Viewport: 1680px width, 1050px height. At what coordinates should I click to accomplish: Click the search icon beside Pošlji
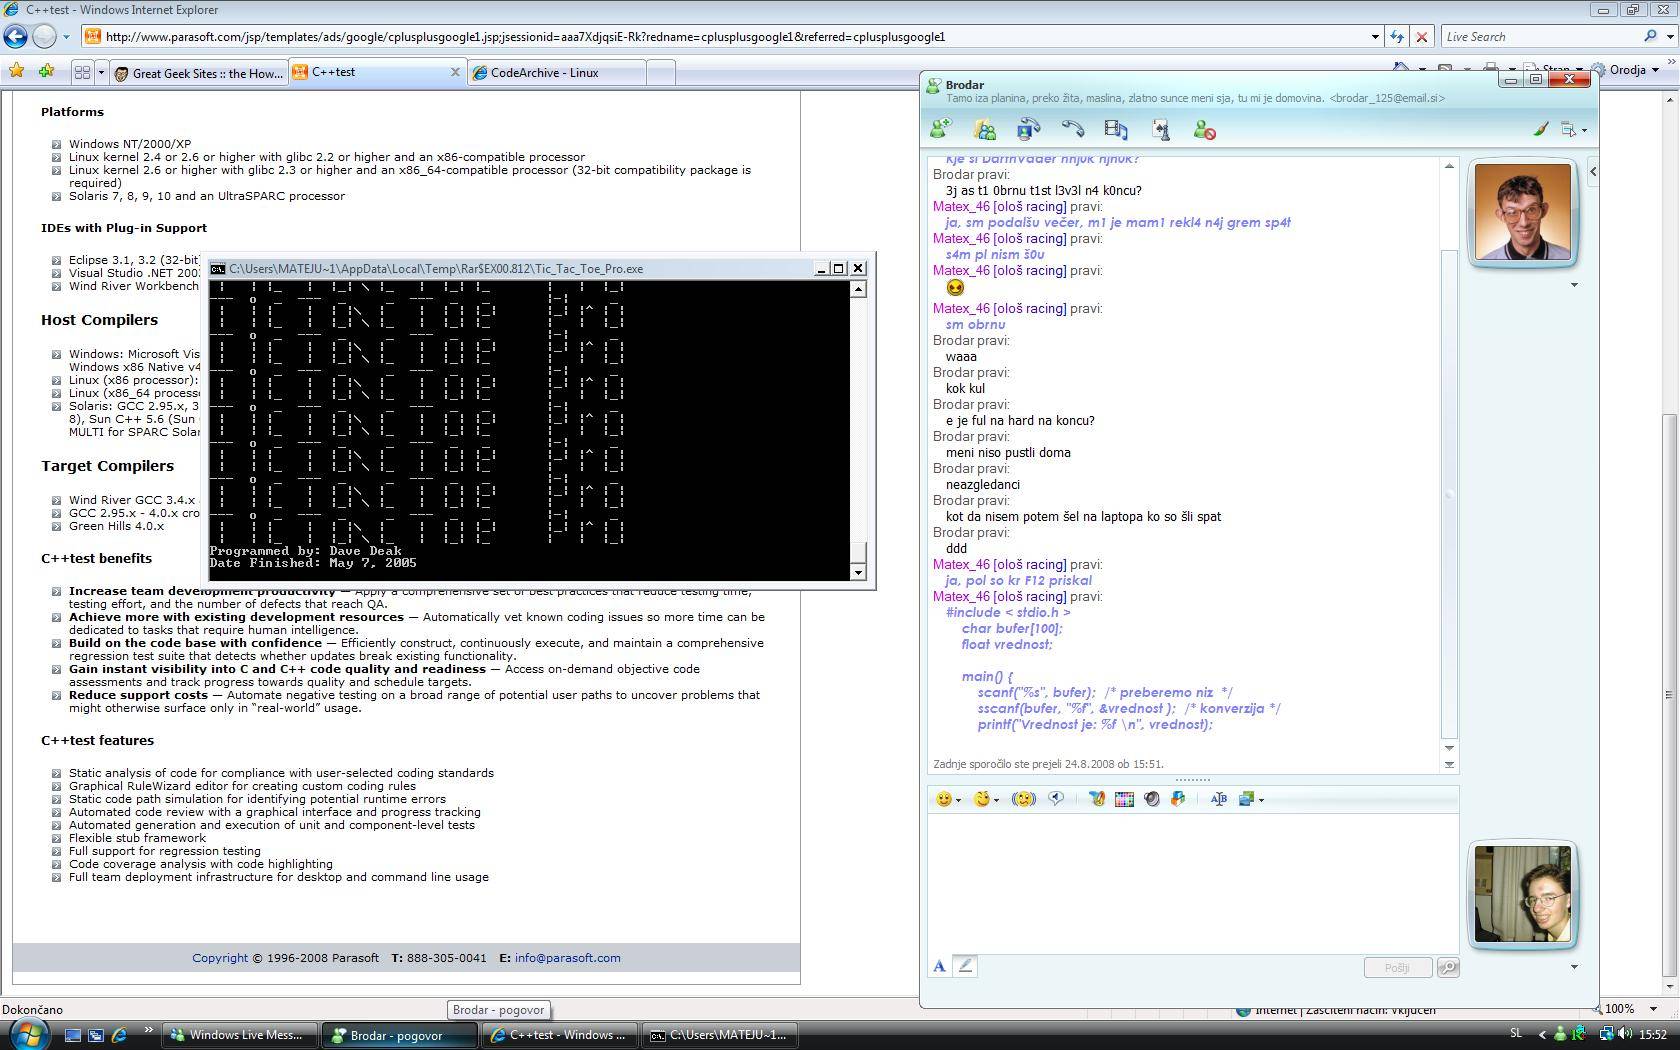click(1447, 967)
